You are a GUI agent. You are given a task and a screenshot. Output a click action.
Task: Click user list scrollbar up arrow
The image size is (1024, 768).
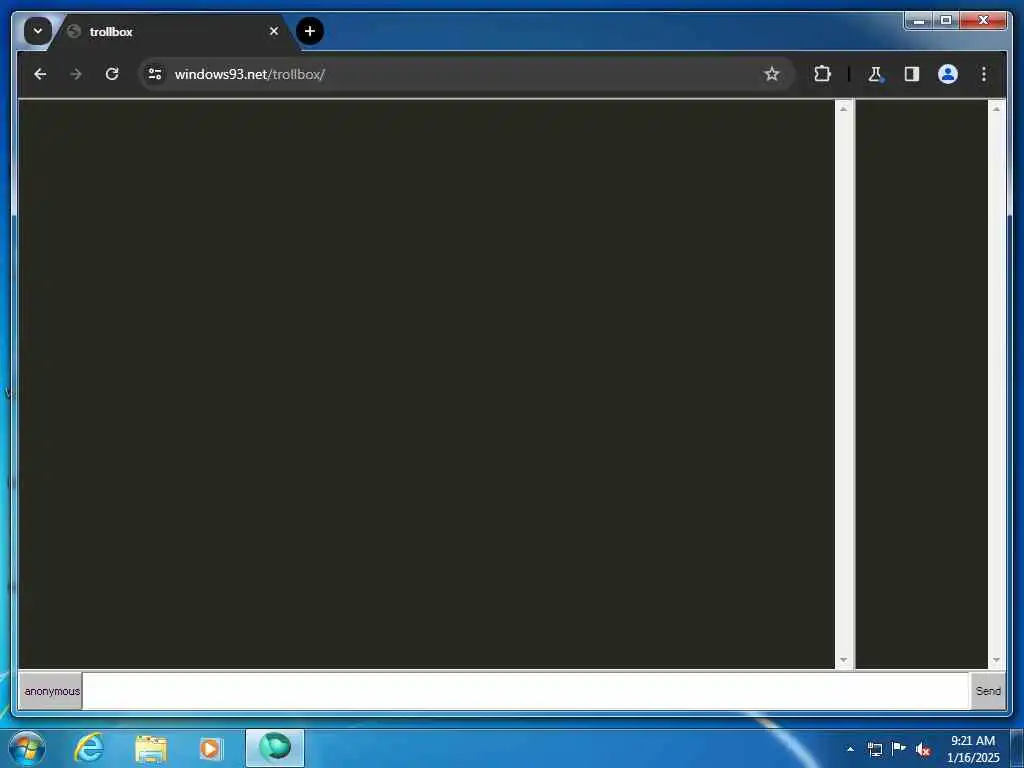(x=997, y=108)
